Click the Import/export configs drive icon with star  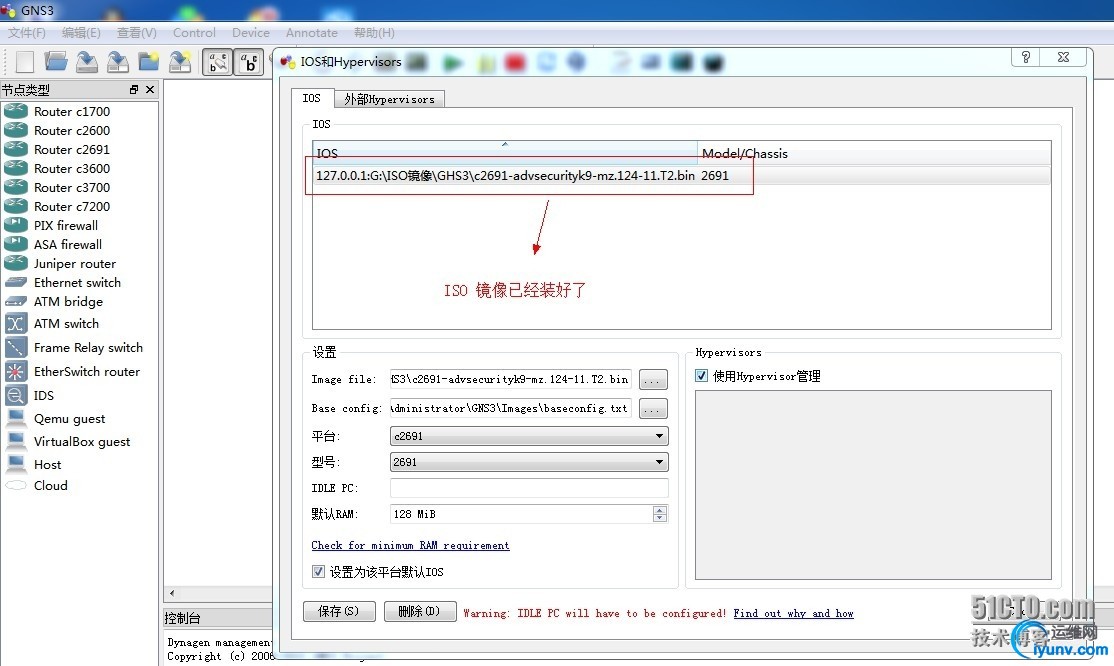180,62
